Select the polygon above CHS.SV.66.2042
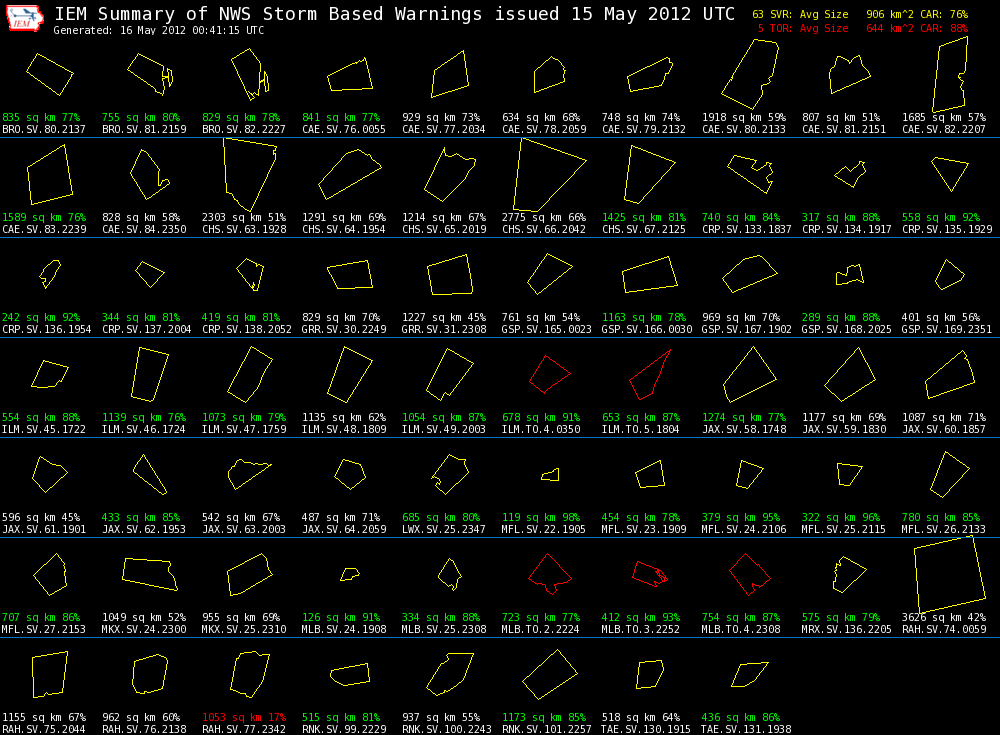This screenshot has width=1000, height=735. tap(550, 175)
